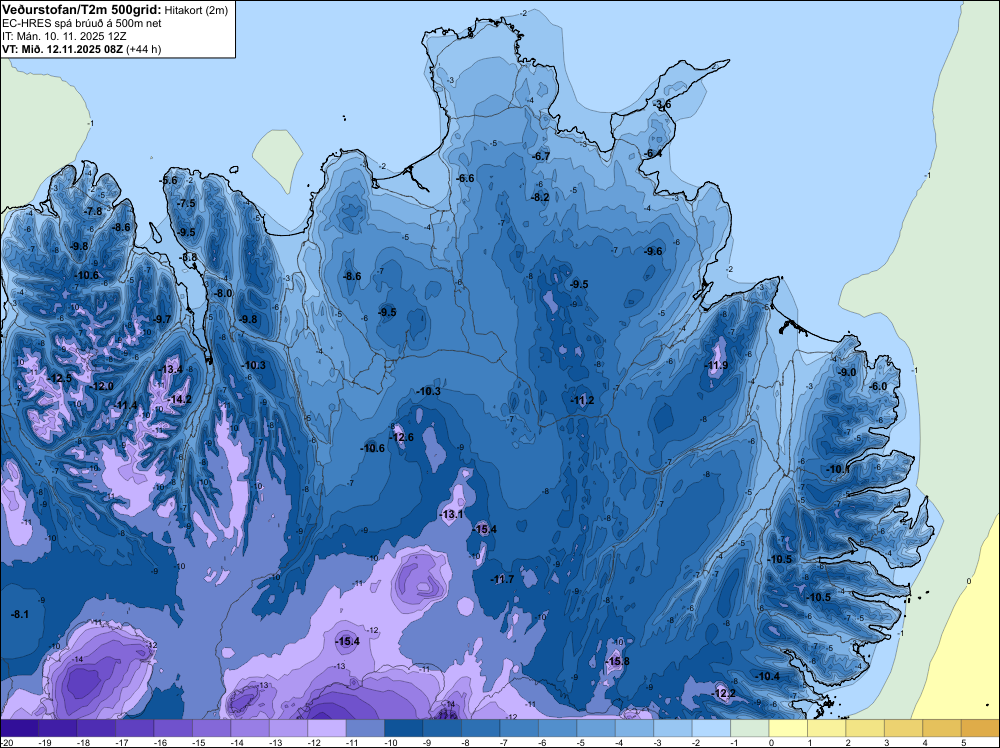Image resolution: width=1000 pixels, height=748 pixels.
Task: Click the -9.6 temperature label
Action: click(x=654, y=251)
